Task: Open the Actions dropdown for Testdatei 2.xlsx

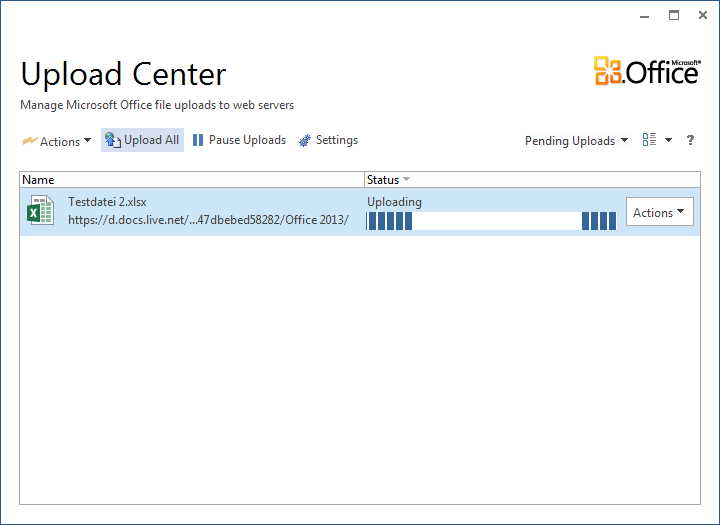Action: point(659,212)
